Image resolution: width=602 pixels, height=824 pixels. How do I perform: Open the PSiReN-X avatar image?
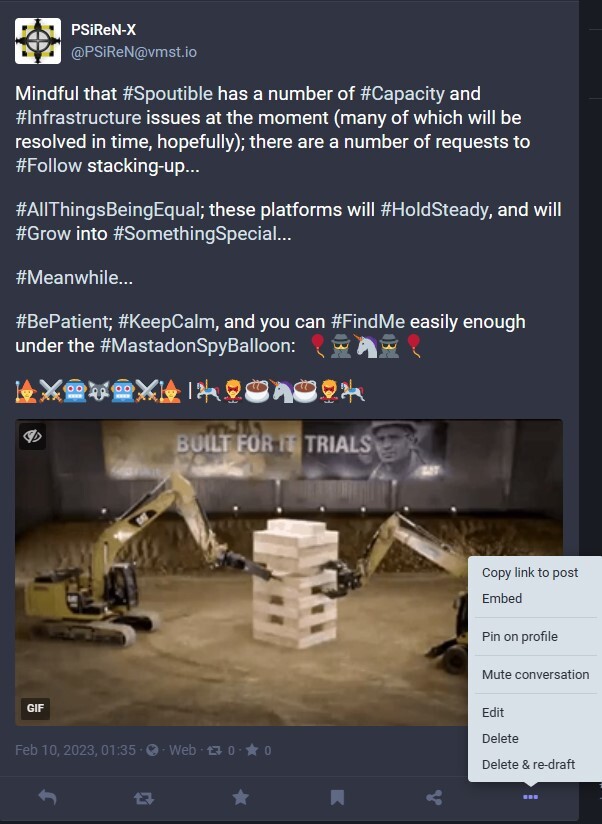pyautogui.click(x=38, y=41)
